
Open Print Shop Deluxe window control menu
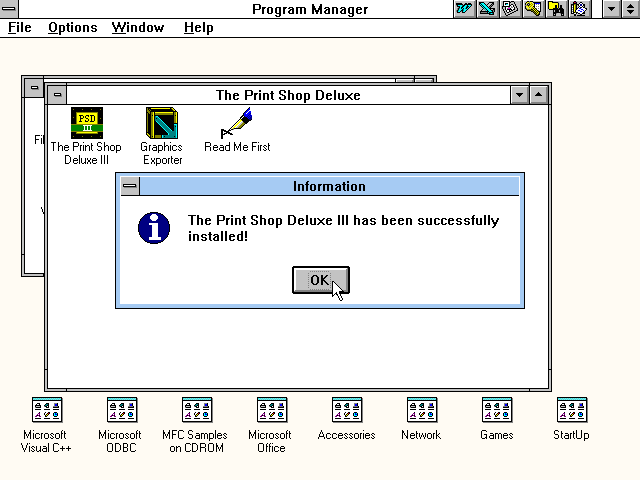pyautogui.click(x=57, y=95)
